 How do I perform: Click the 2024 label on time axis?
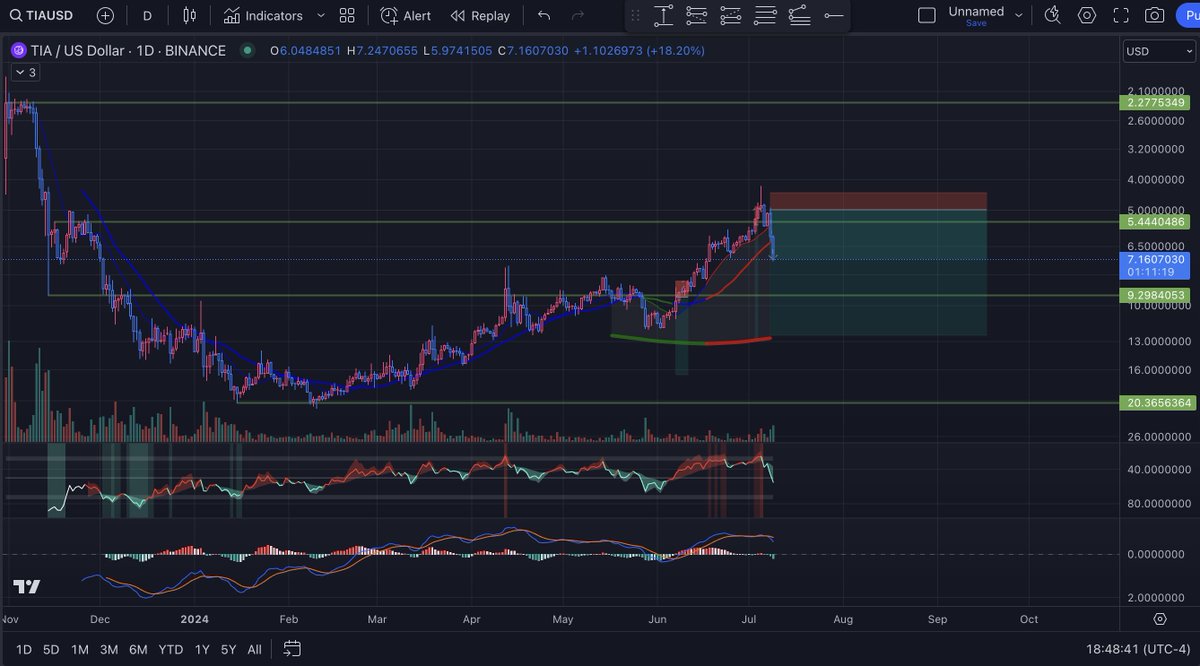(194, 619)
